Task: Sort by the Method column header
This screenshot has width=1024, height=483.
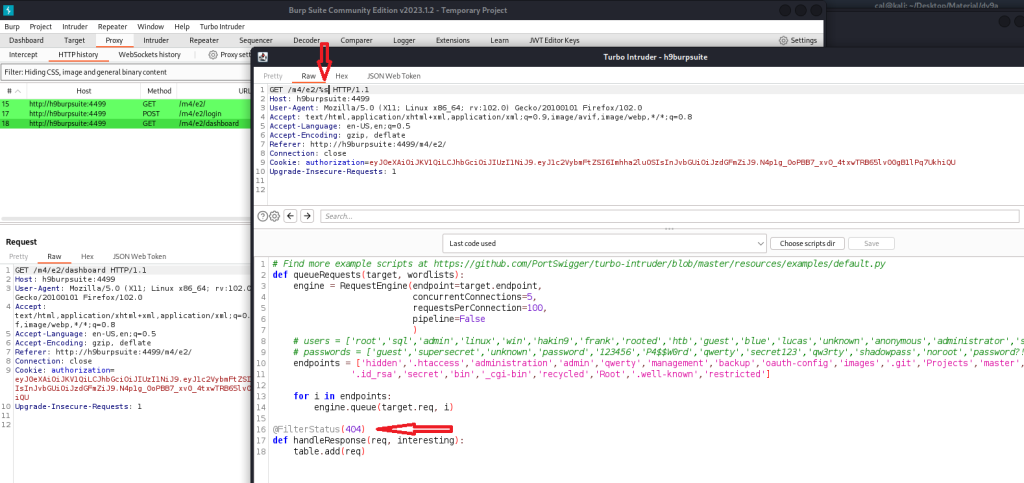Action: click(x=159, y=91)
